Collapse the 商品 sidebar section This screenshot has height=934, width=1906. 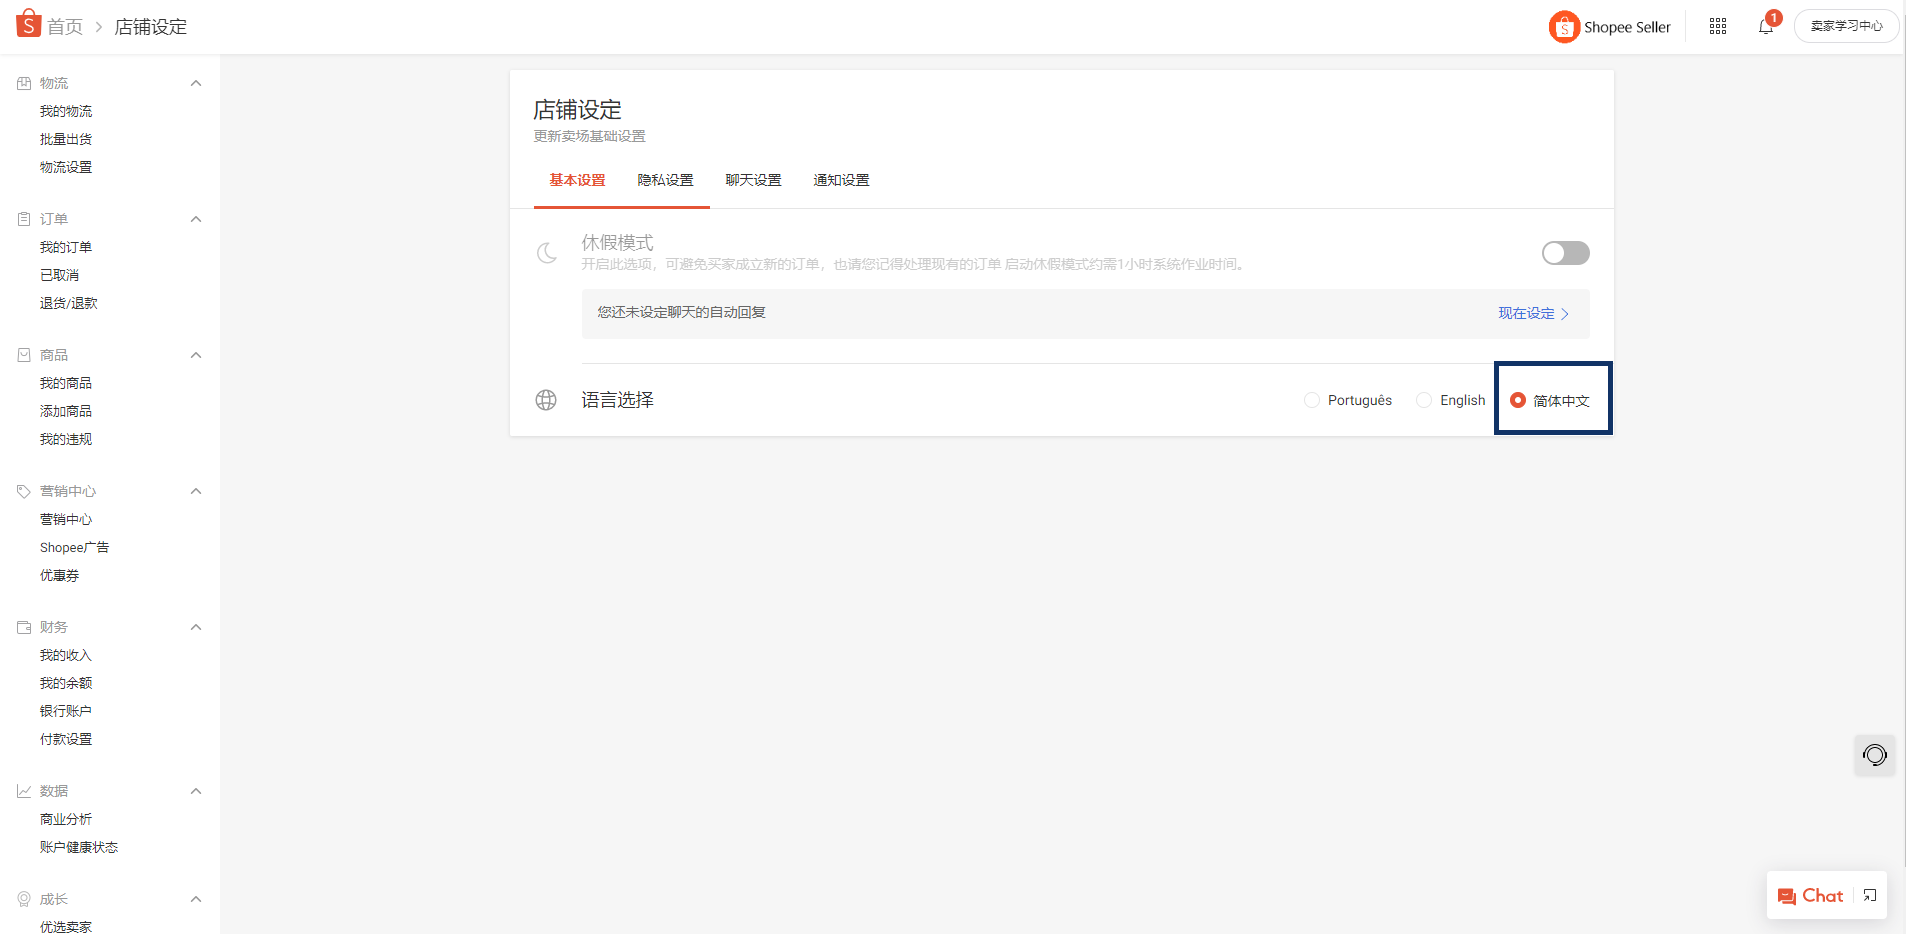coord(196,355)
